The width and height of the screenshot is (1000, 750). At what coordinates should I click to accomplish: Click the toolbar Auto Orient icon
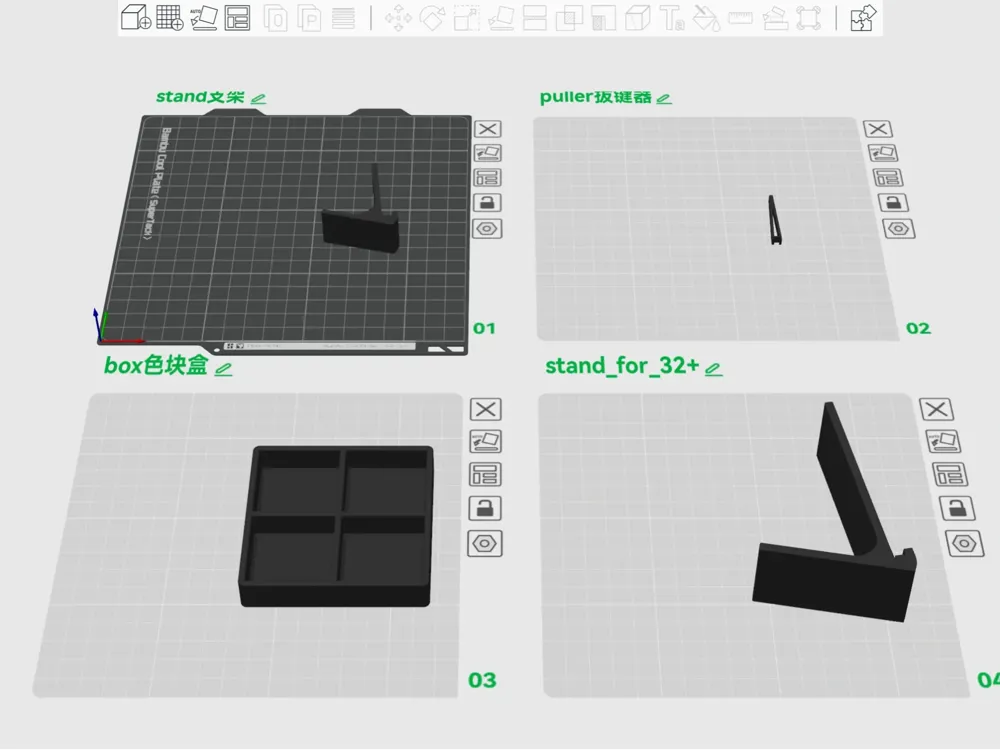pyautogui.click(x=204, y=18)
